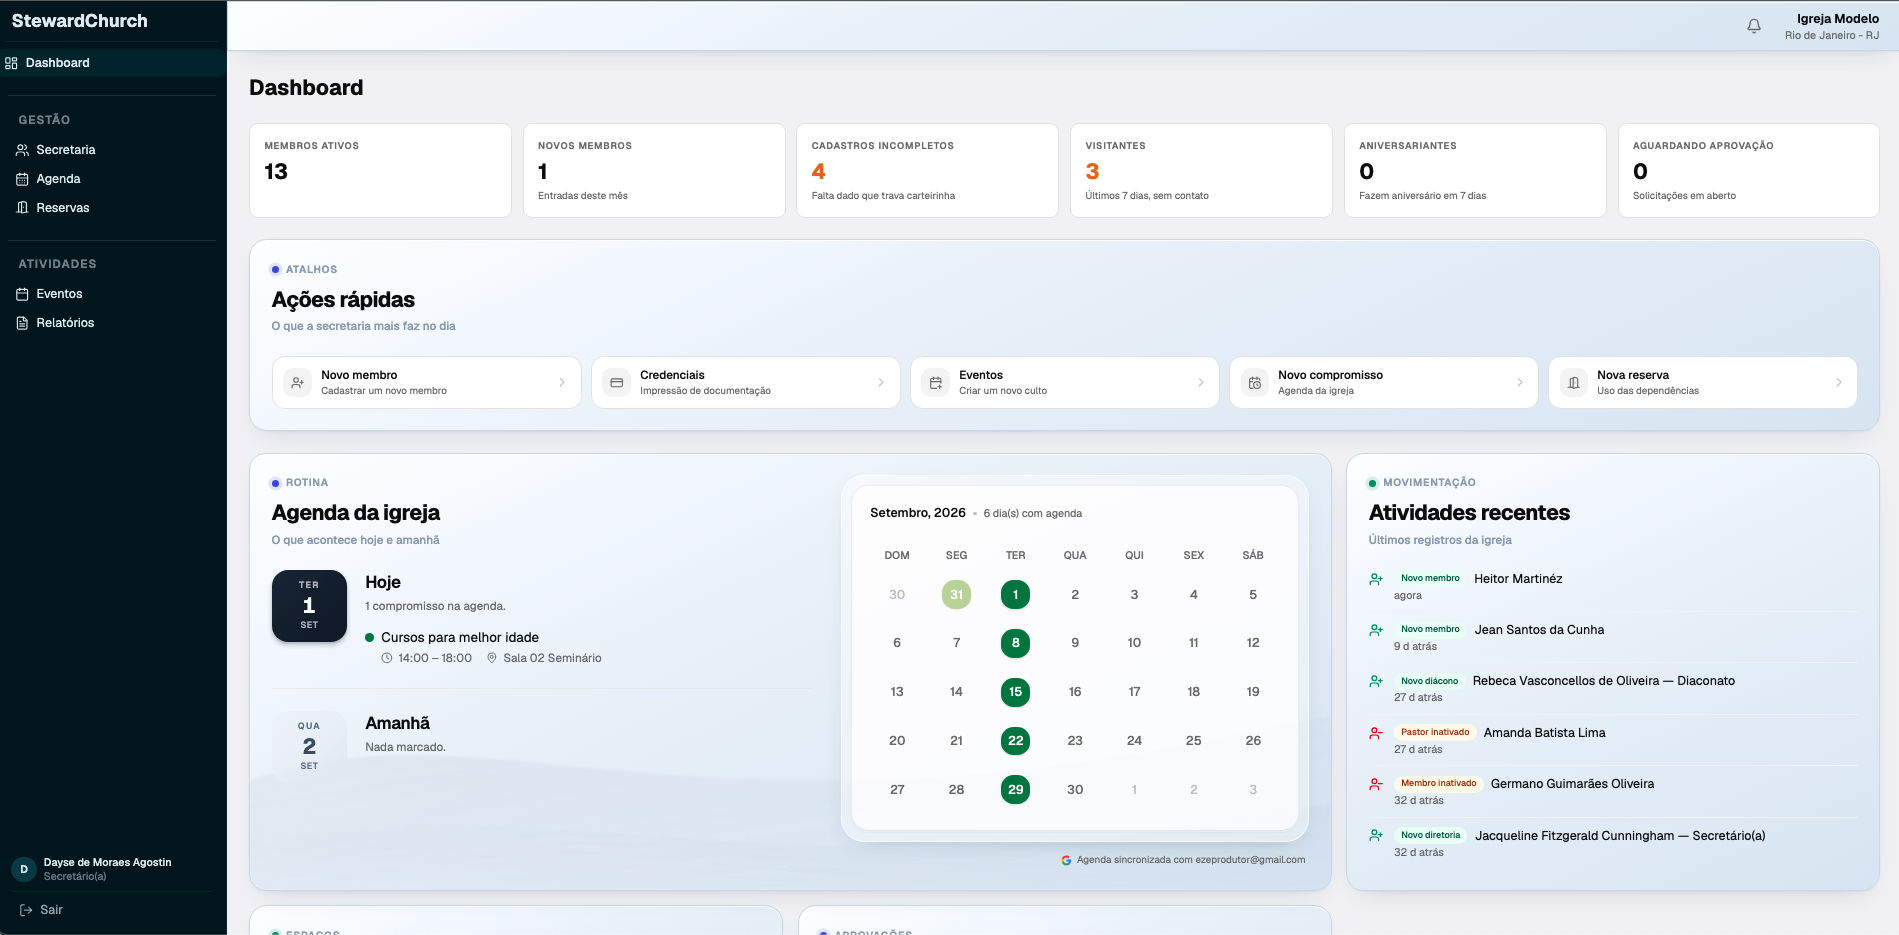Select day 1 on the September calendar

coord(1015,595)
